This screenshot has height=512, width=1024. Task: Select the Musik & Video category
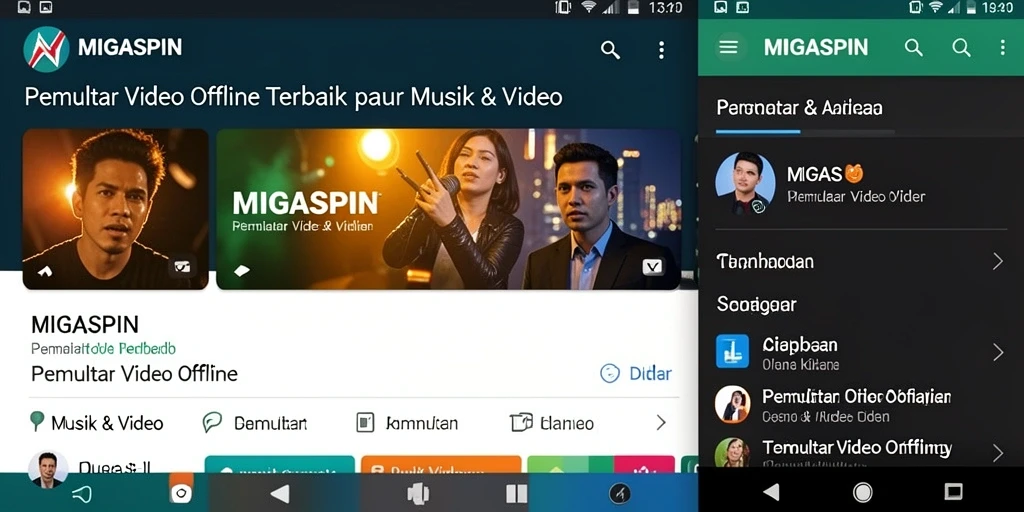pyautogui.click(x=97, y=423)
